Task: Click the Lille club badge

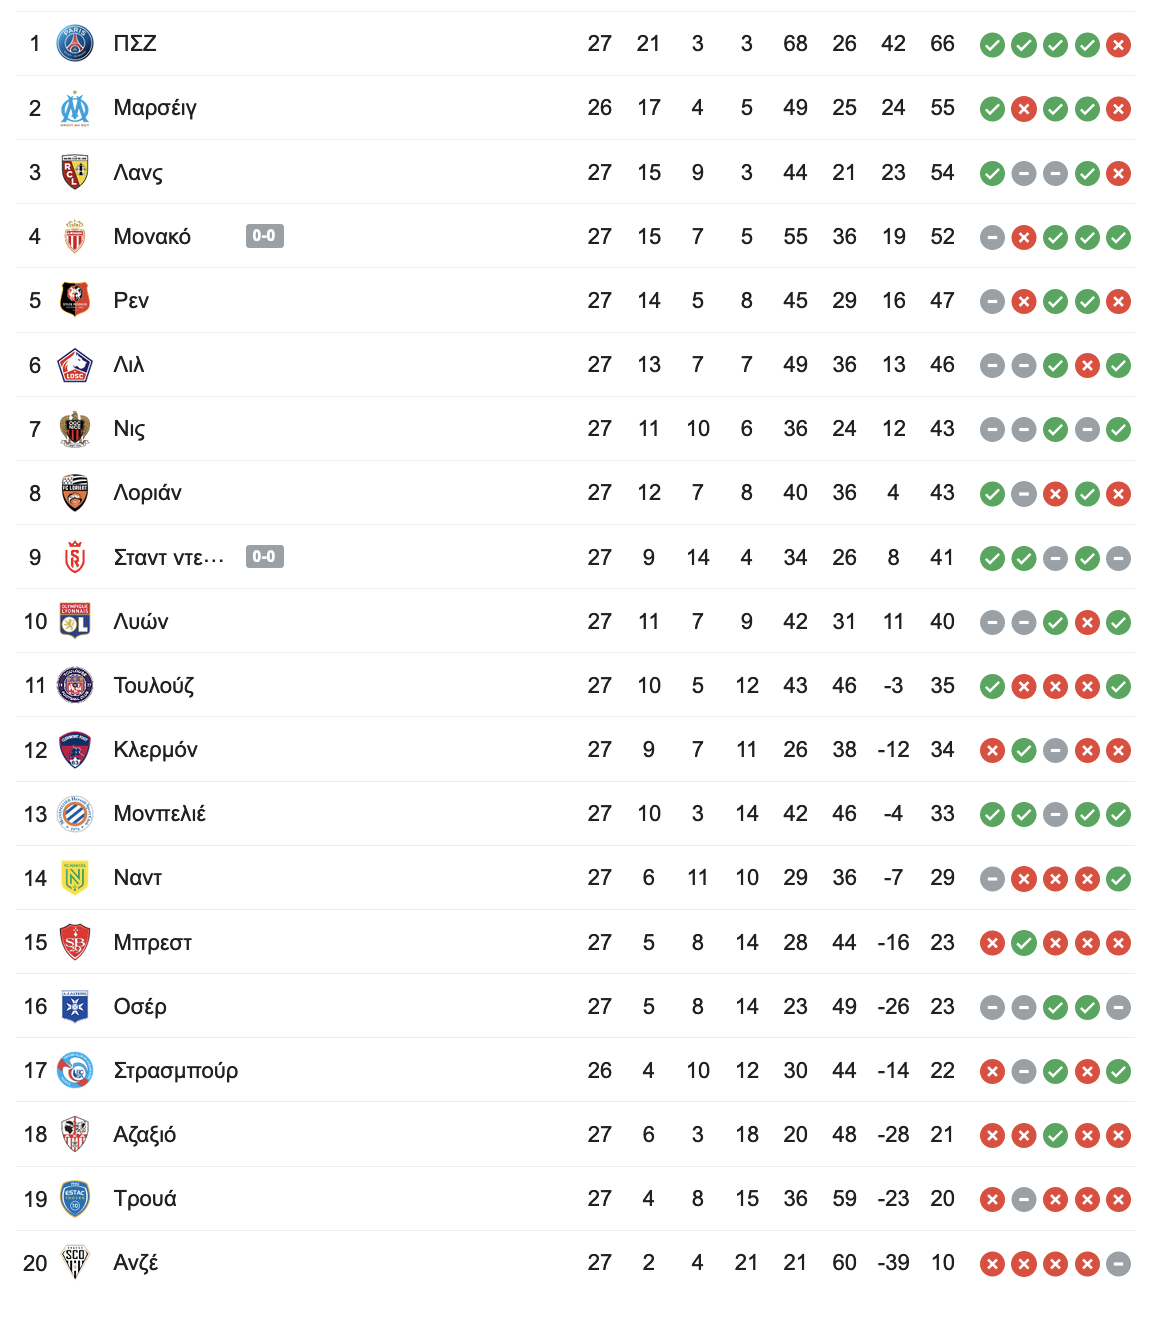Action: click(x=75, y=365)
